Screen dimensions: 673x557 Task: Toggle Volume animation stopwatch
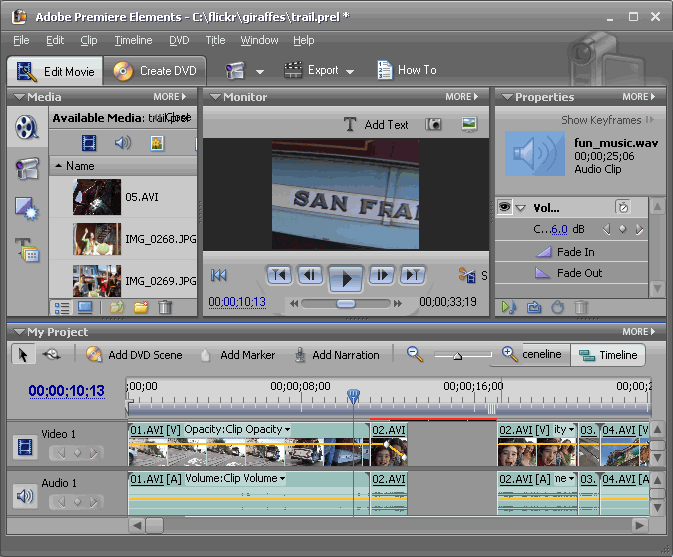pos(623,207)
